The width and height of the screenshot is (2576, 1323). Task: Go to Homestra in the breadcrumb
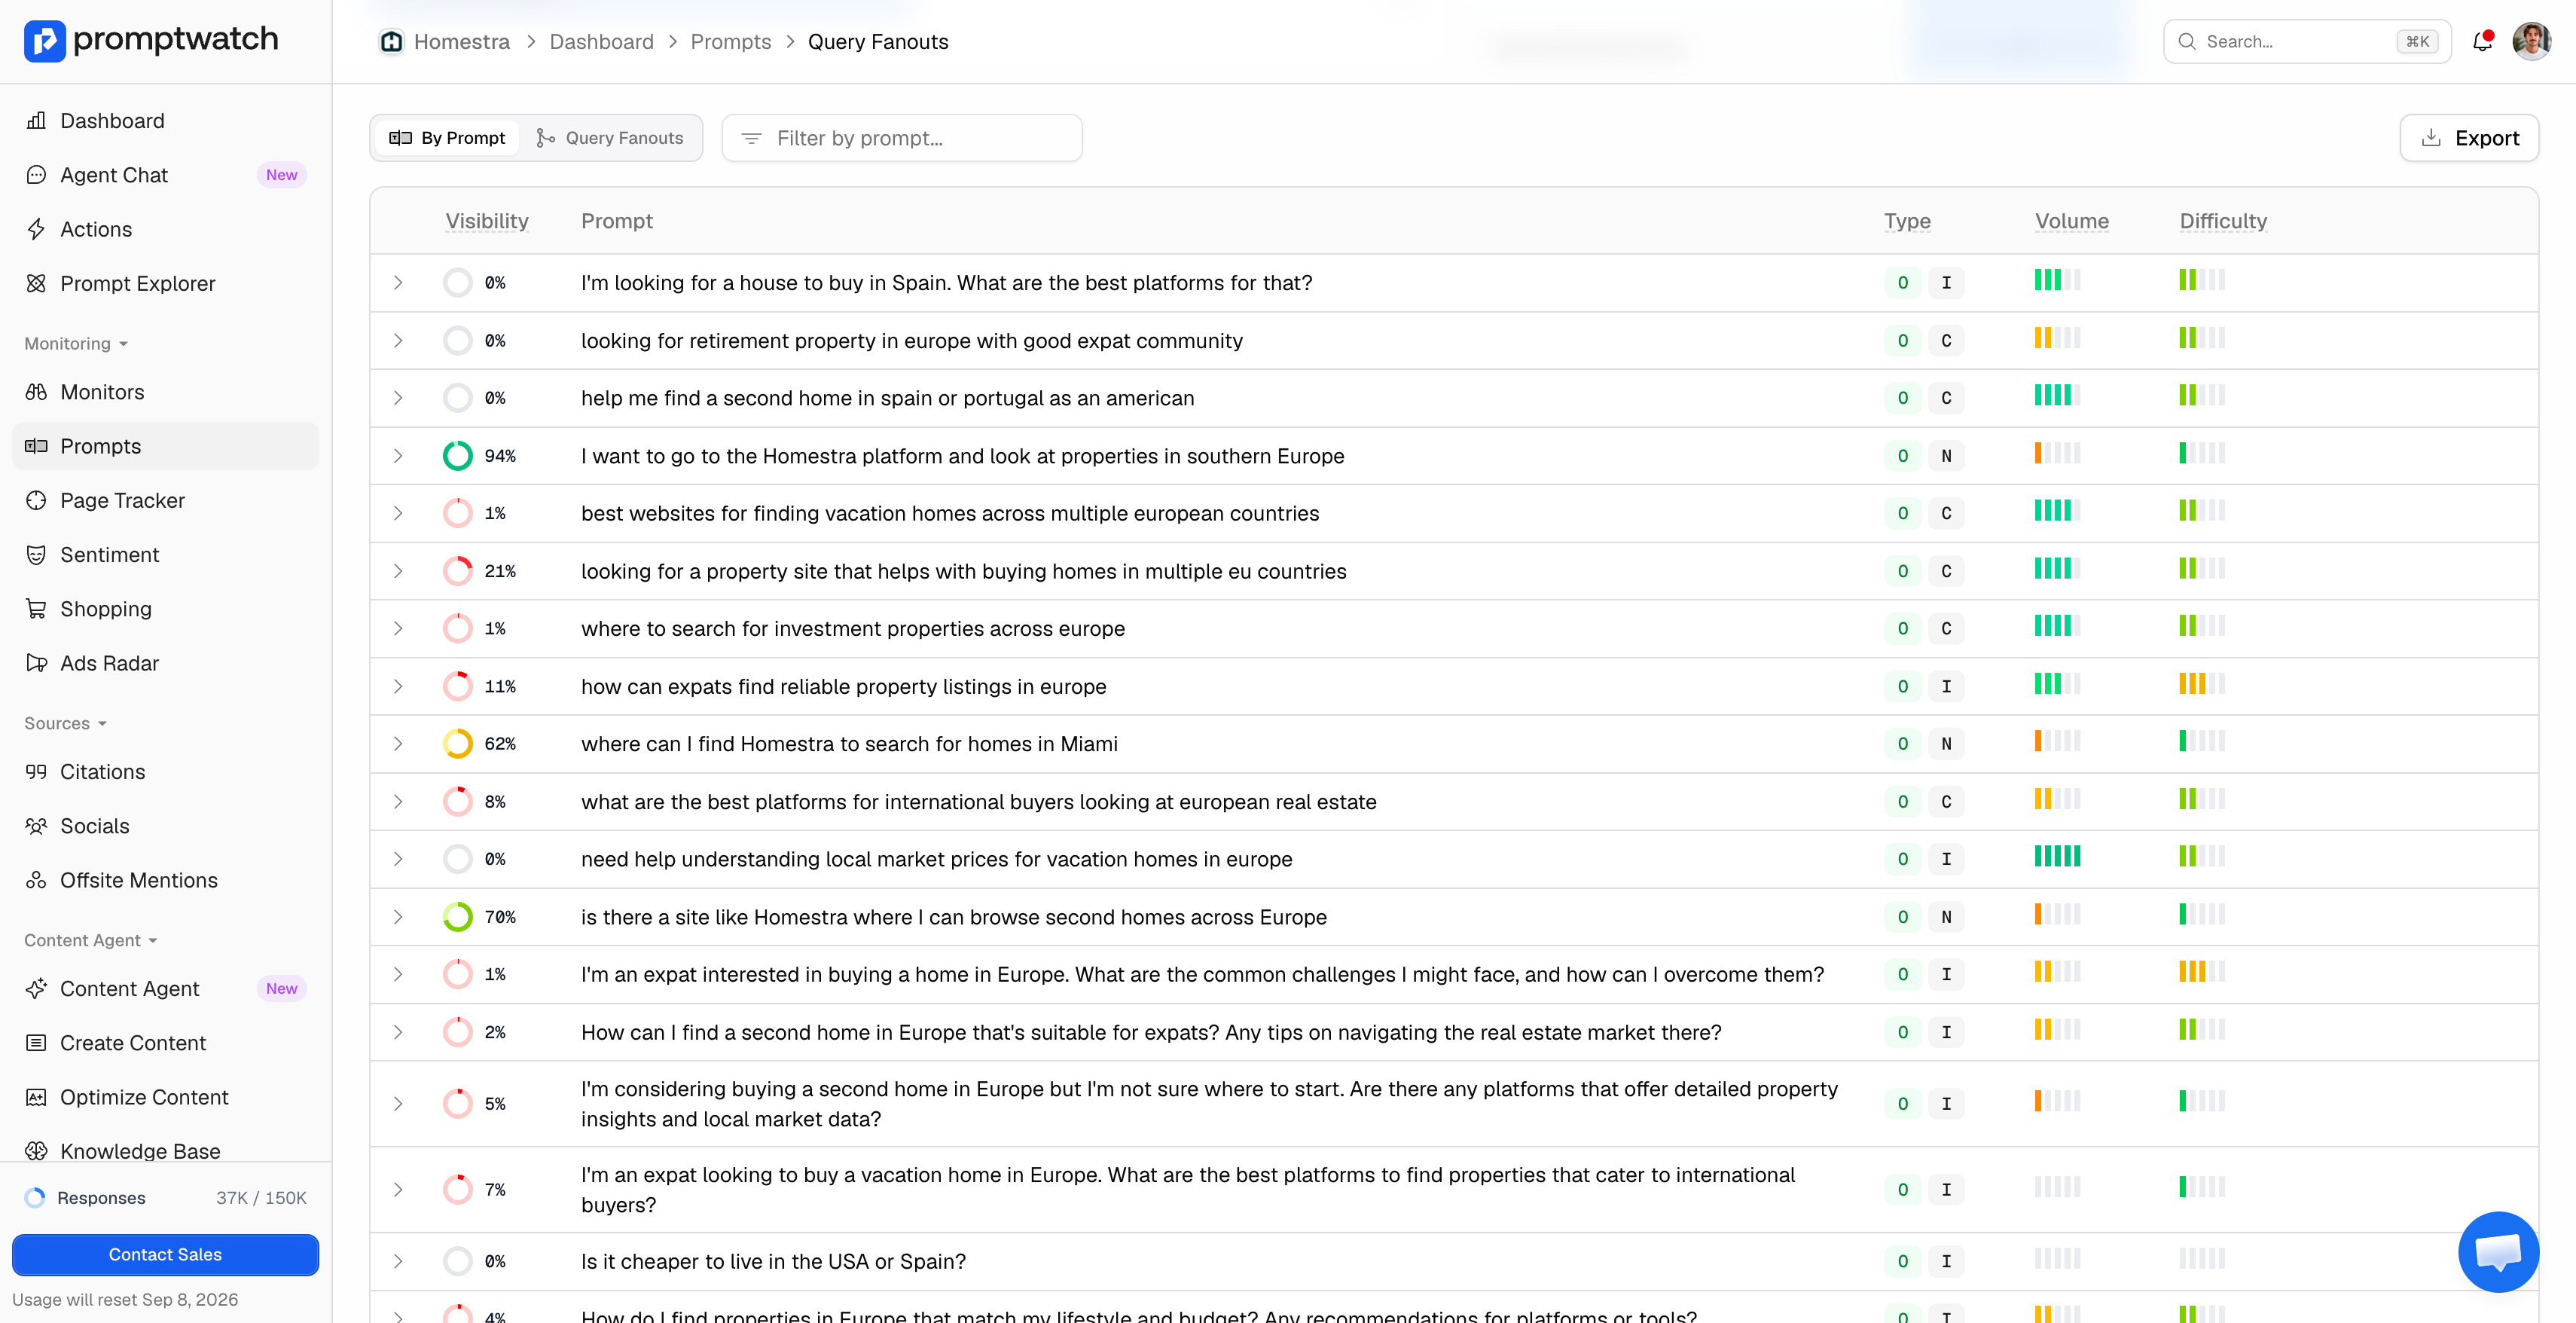click(x=461, y=42)
